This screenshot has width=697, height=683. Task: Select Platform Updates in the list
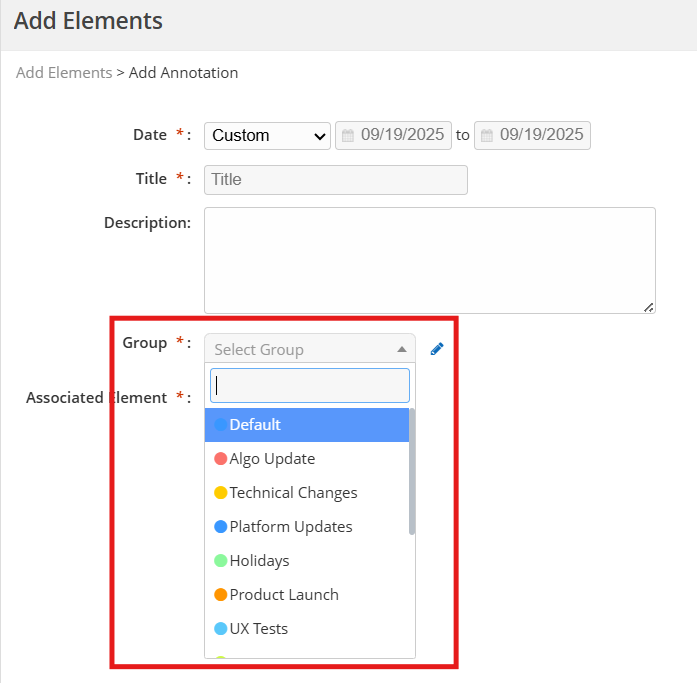click(290, 527)
